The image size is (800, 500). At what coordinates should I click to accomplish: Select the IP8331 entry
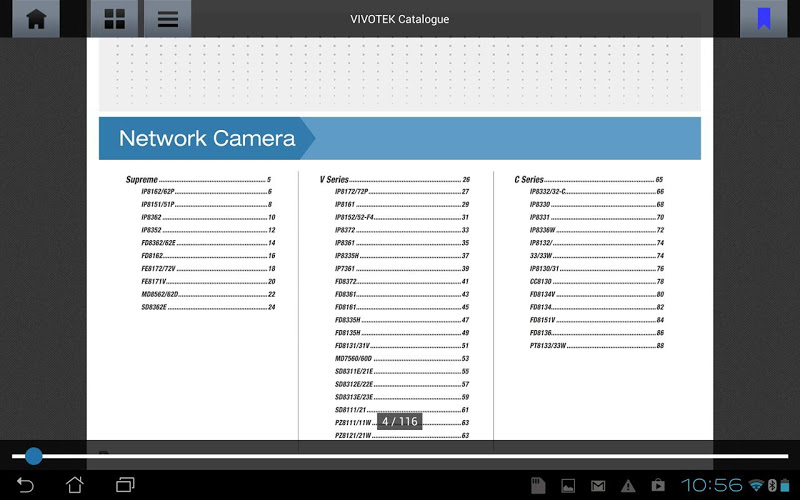[x=596, y=217]
